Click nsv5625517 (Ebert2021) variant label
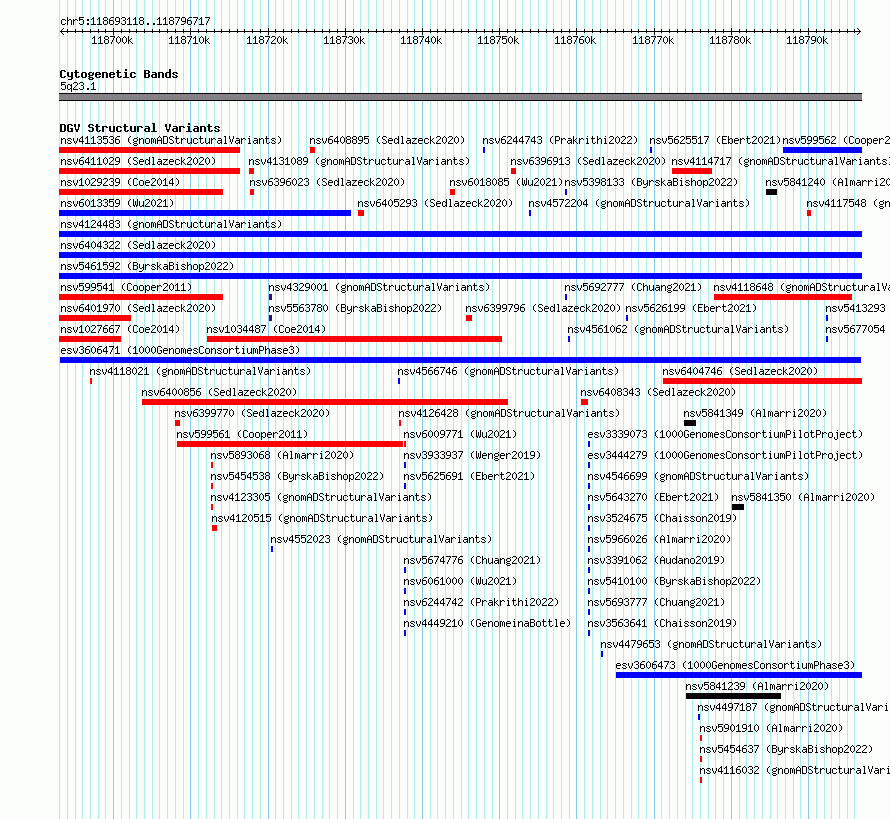 715,140
